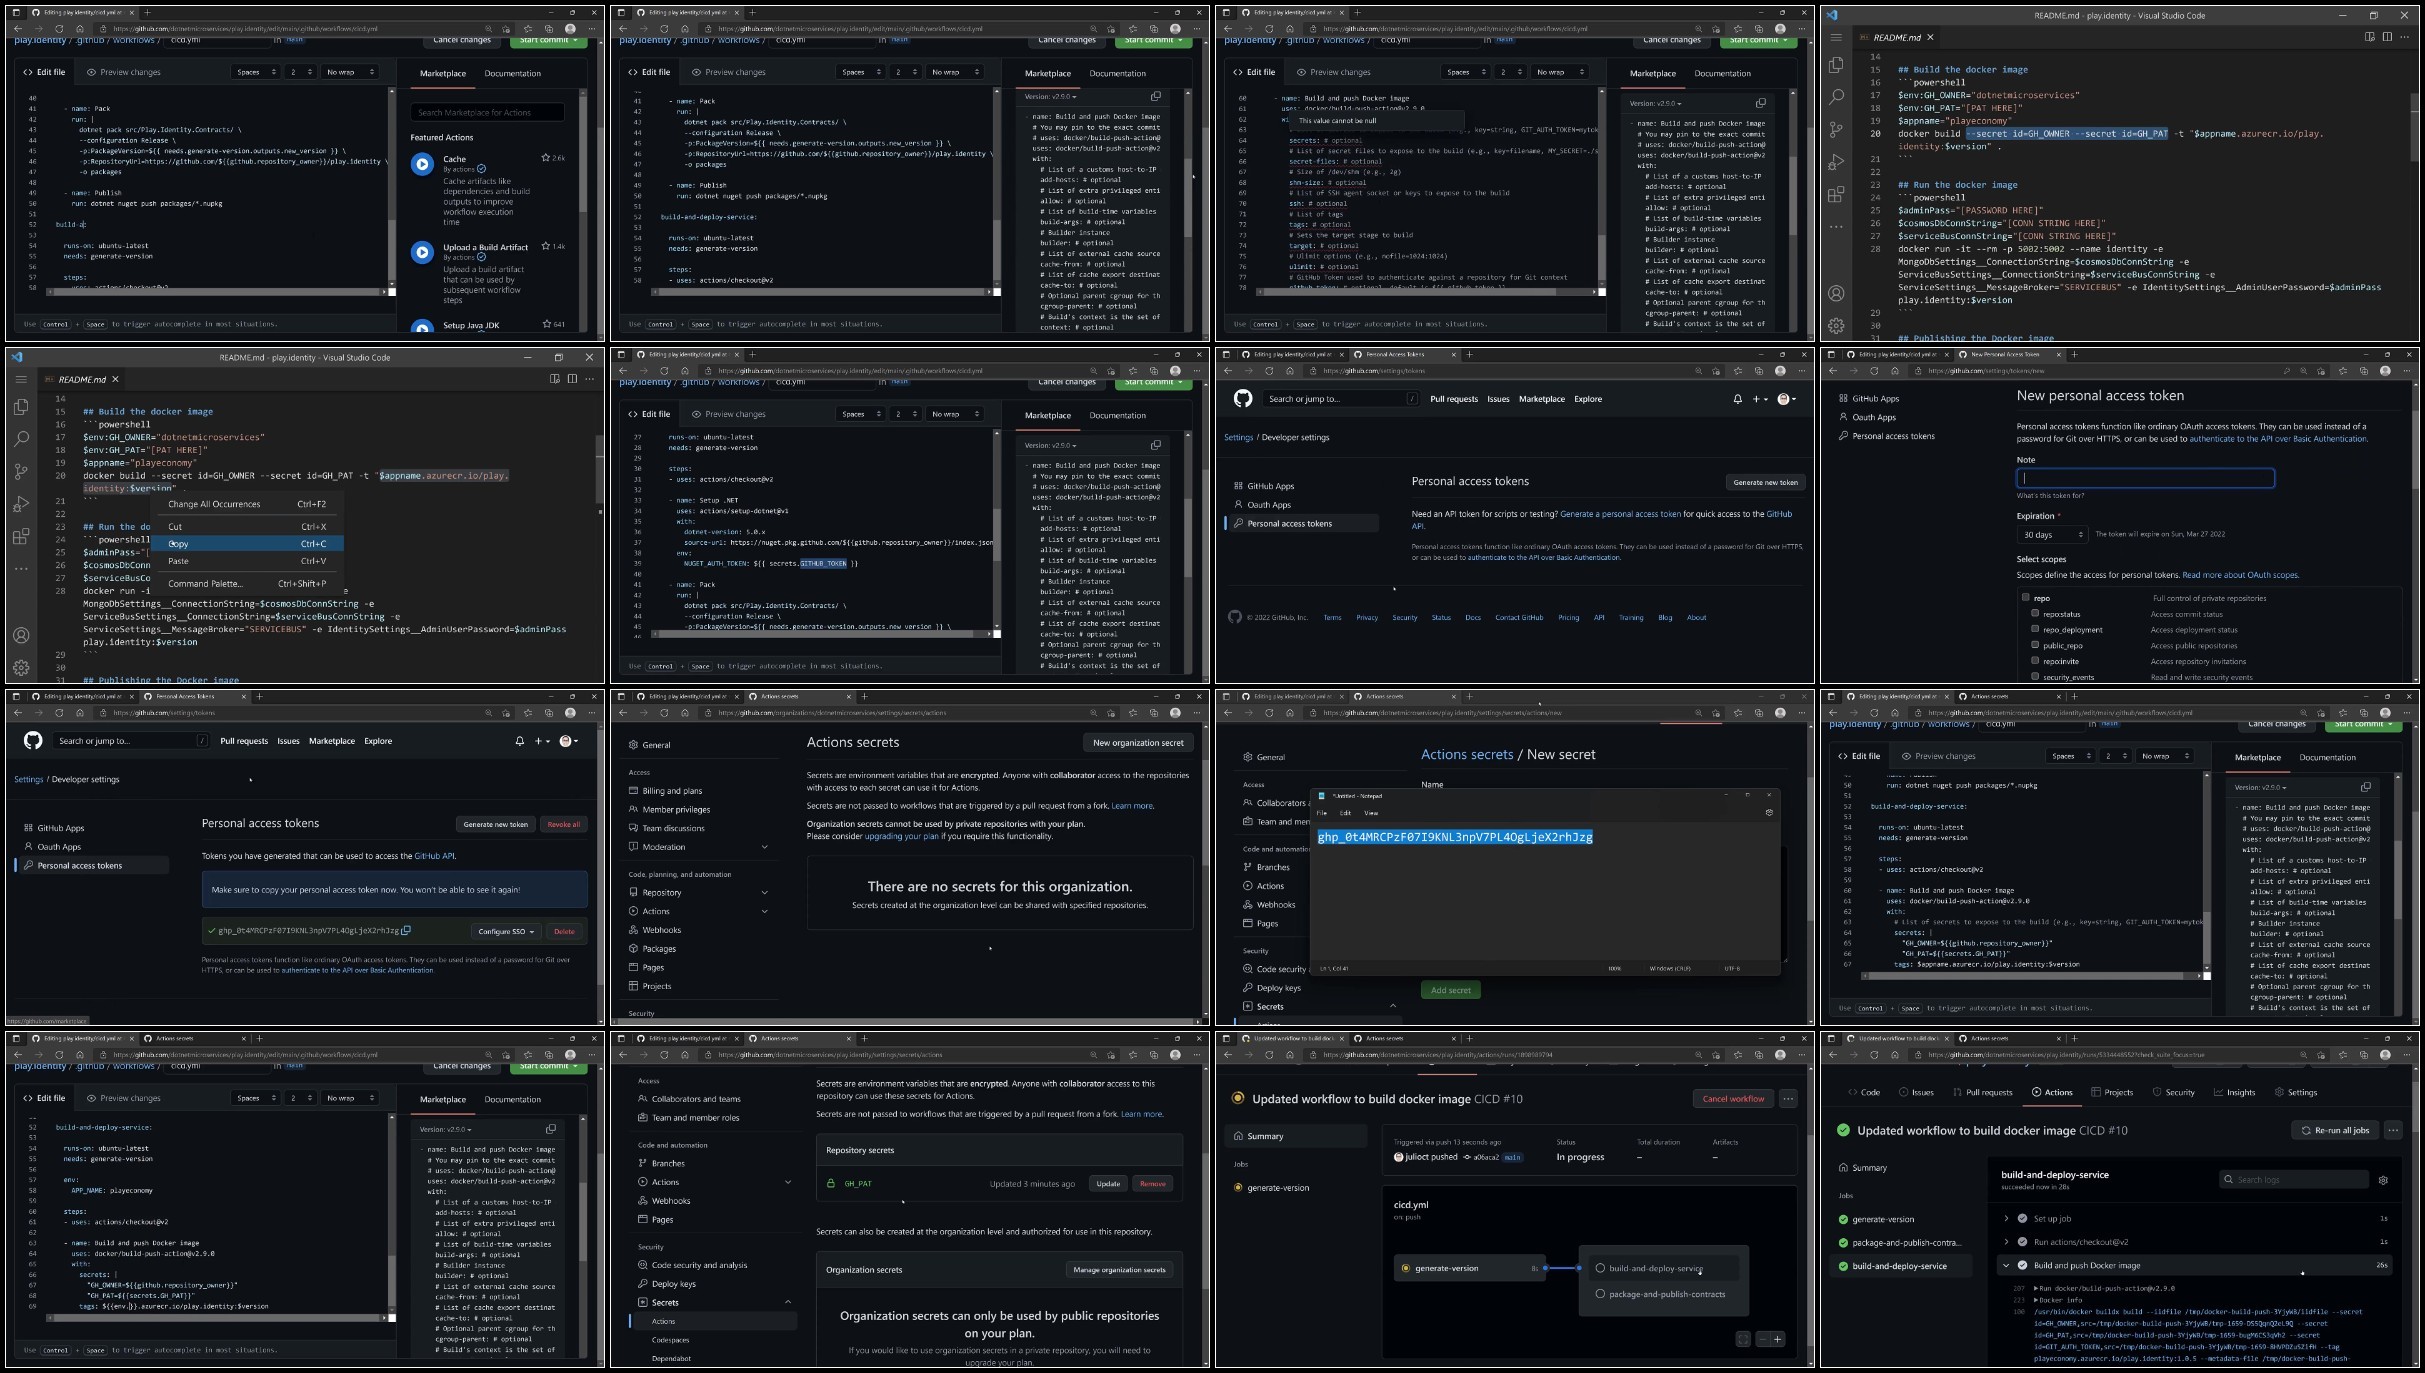Screen dimensions: 2425x1373
Task: Open the Configure SSO dropdown
Action: tap(505, 931)
